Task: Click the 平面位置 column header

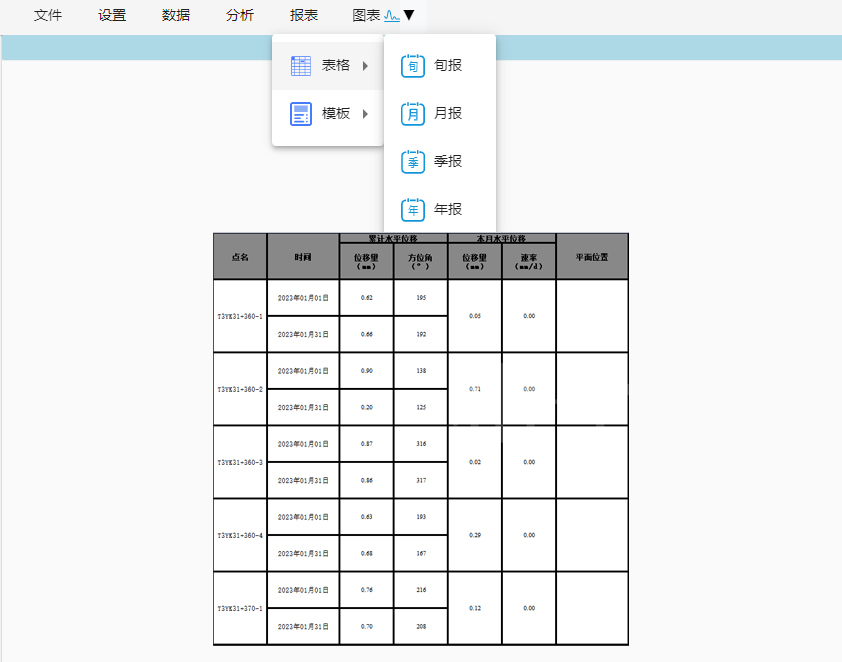Action: click(592, 257)
